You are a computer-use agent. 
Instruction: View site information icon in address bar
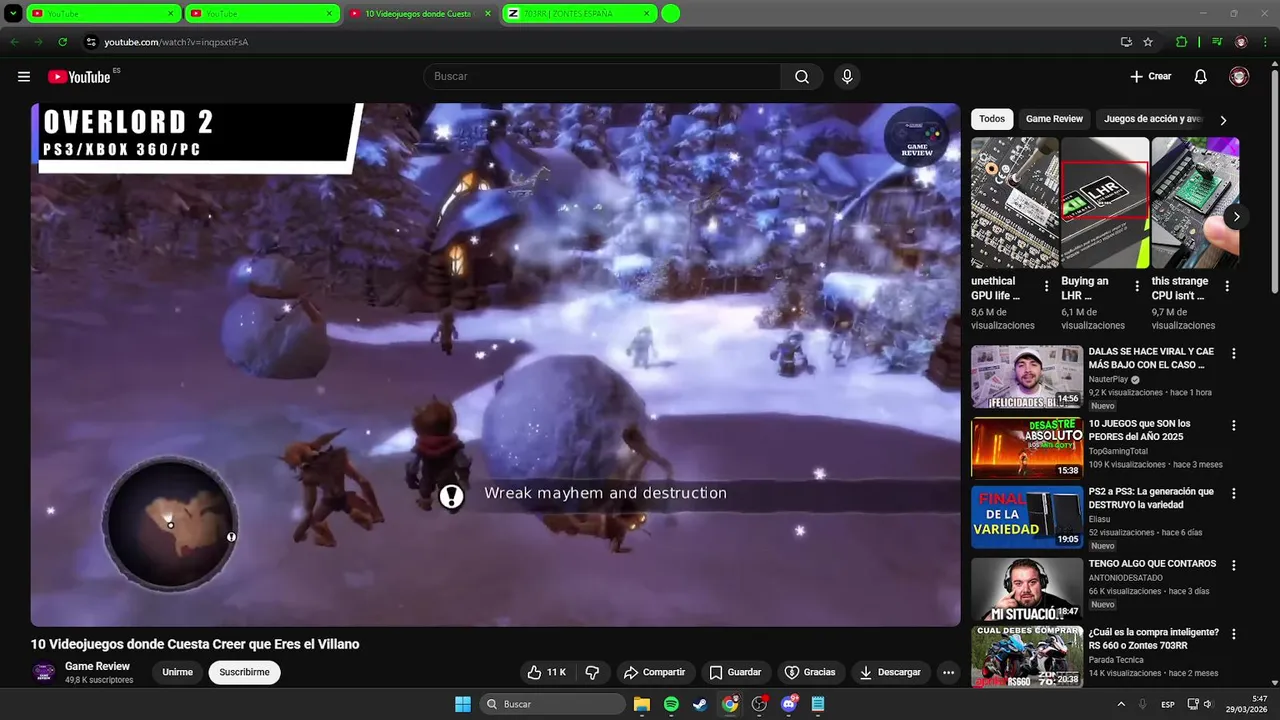pyautogui.click(x=91, y=42)
